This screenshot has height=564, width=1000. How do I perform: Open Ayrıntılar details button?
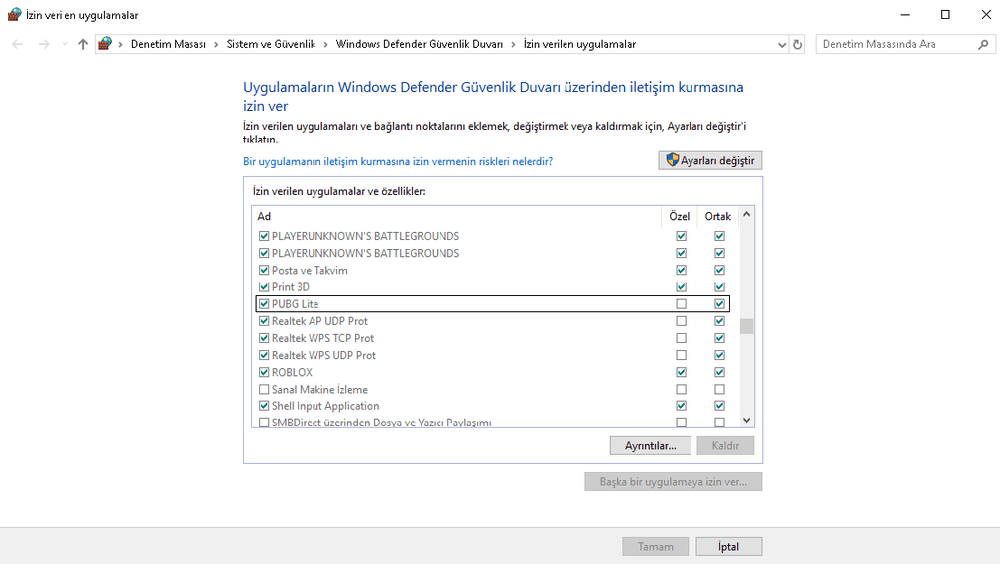(650, 445)
